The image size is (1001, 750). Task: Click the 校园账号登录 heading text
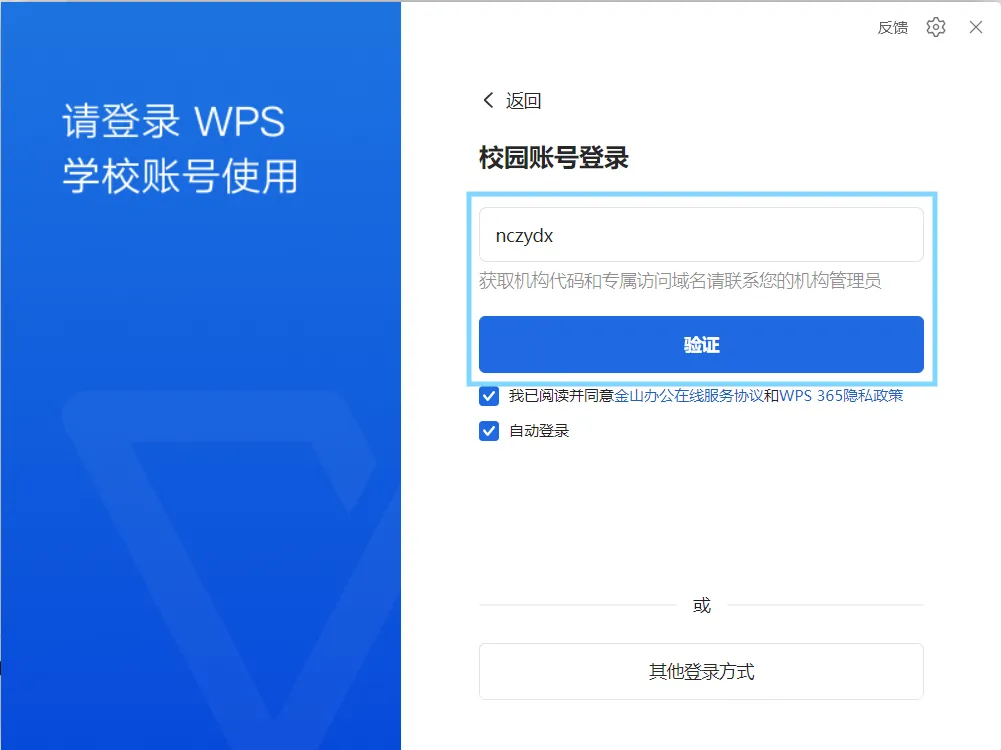(x=553, y=158)
